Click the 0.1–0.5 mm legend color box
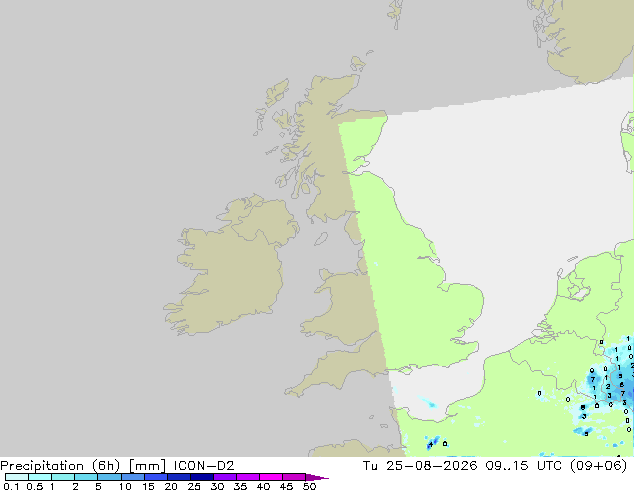The height and width of the screenshot is (490, 634). [17, 477]
